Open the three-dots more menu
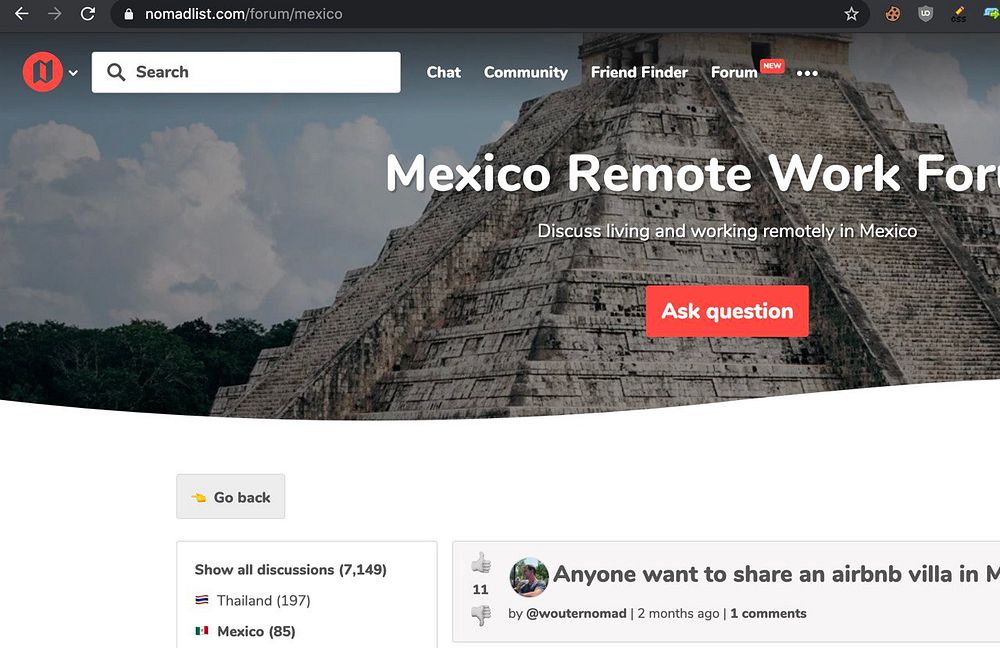Screen dimensions: 1000x648 [x=807, y=73]
